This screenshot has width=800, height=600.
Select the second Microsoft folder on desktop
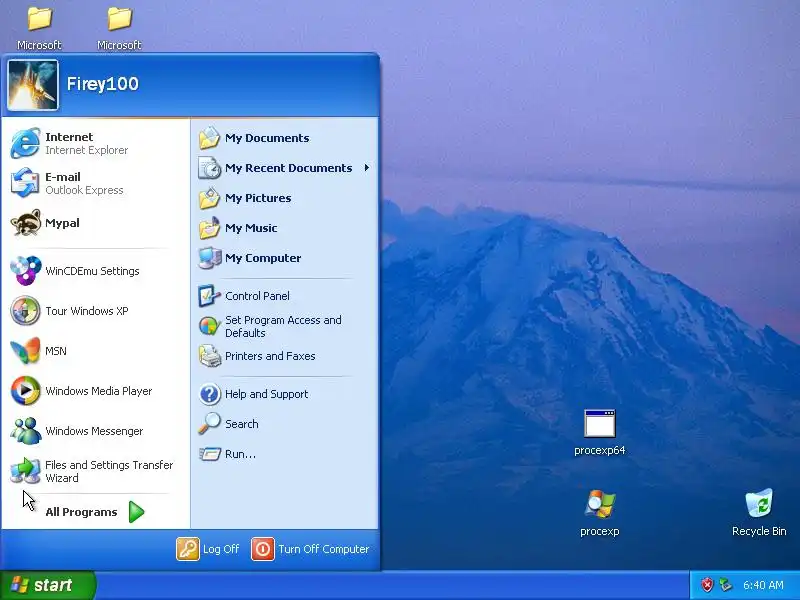pyautogui.click(x=119, y=19)
